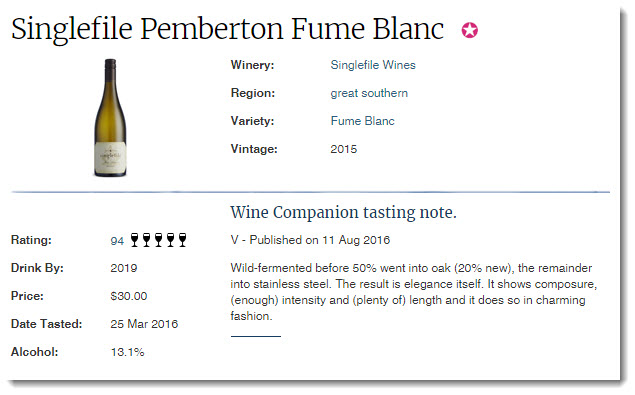Click the 94 rating score

[117, 241]
